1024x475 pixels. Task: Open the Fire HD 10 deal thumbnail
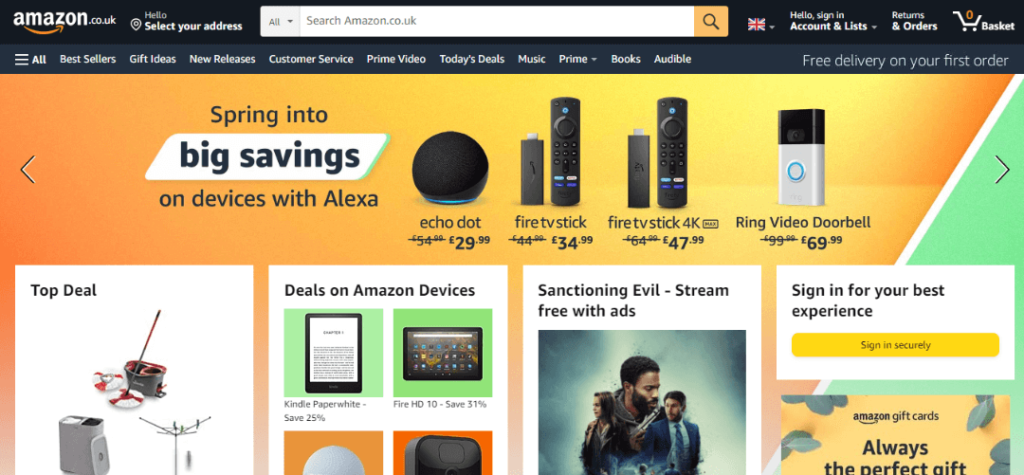point(443,353)
